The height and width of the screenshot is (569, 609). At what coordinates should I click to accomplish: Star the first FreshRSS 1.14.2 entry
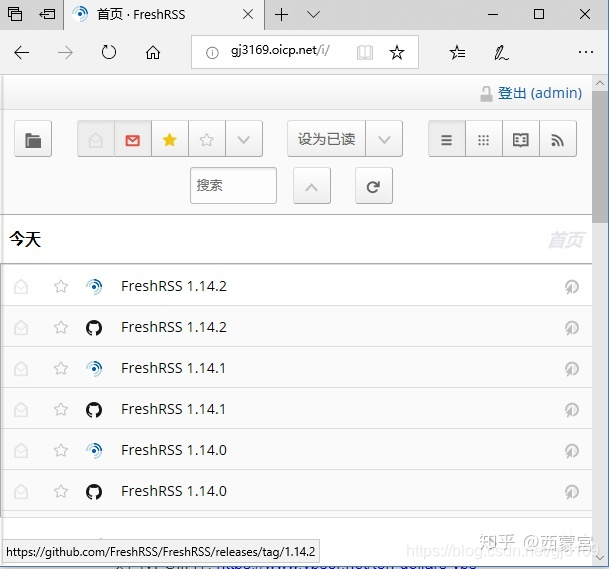(x=61, y=287)
